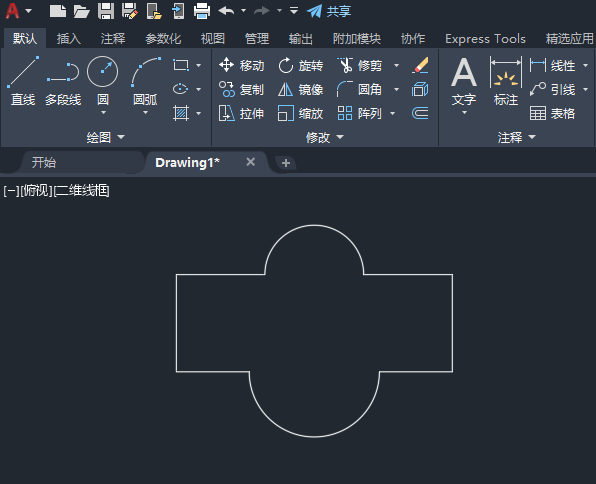The width and height of the screenshot is (596, 484).
Task: Expand the Modify (修改) panel
Action: [325, 137]
